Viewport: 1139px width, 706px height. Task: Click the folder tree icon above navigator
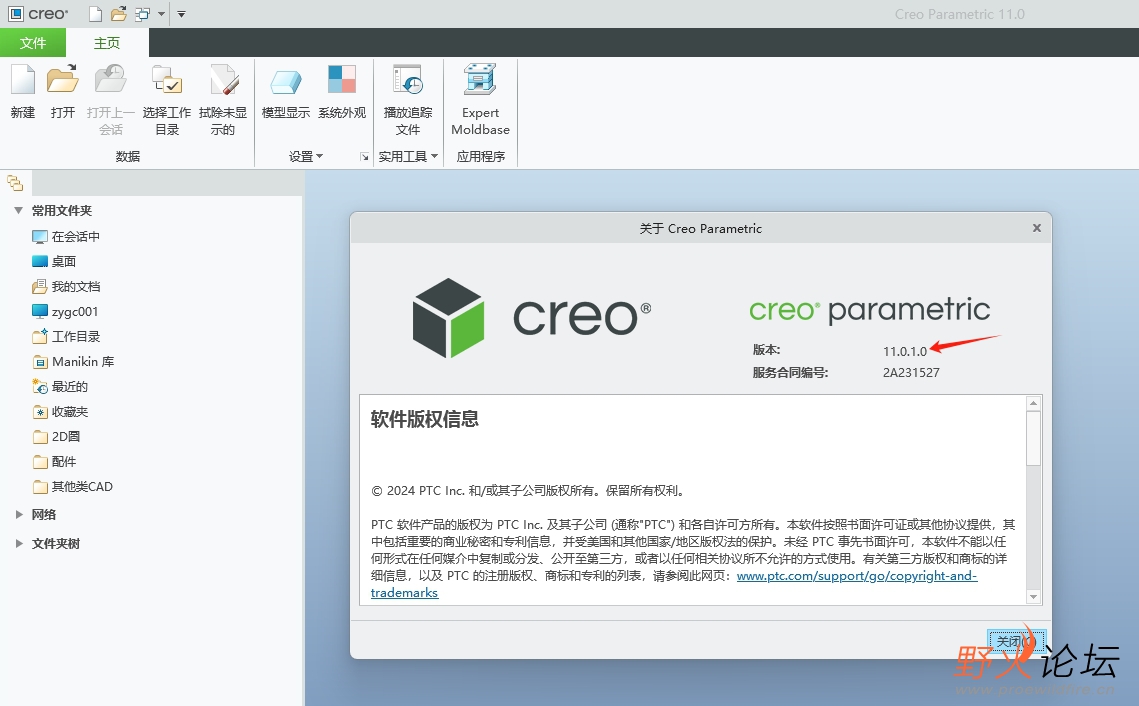point(15,183)
